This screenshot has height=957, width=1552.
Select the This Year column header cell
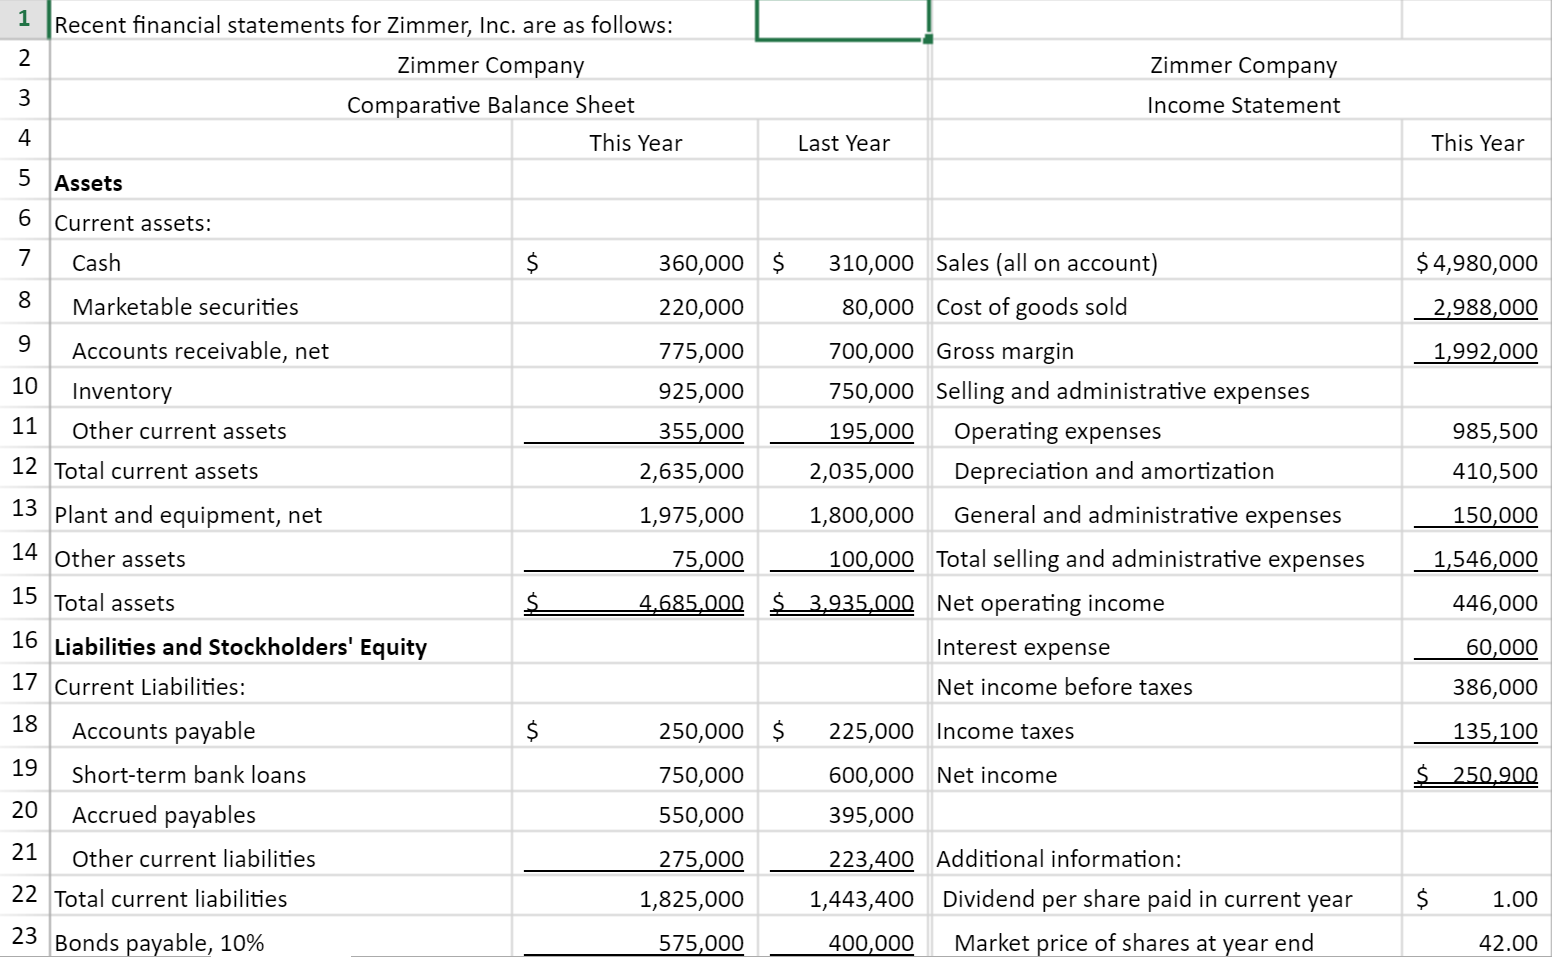point(635,142)
